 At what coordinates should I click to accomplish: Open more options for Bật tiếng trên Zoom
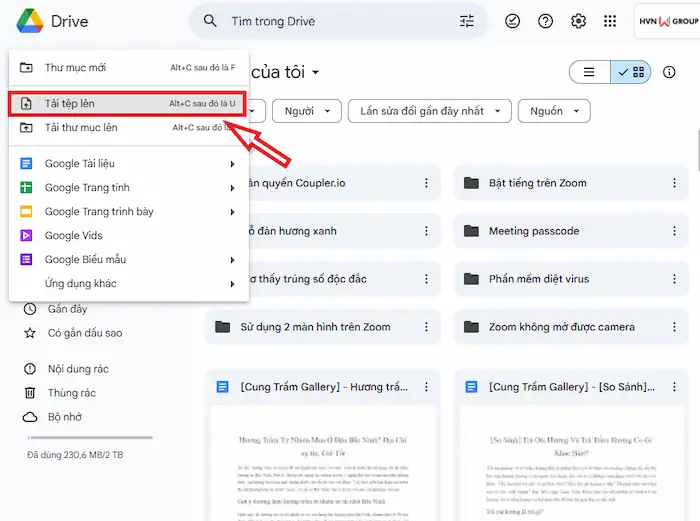tap(675, 183)
